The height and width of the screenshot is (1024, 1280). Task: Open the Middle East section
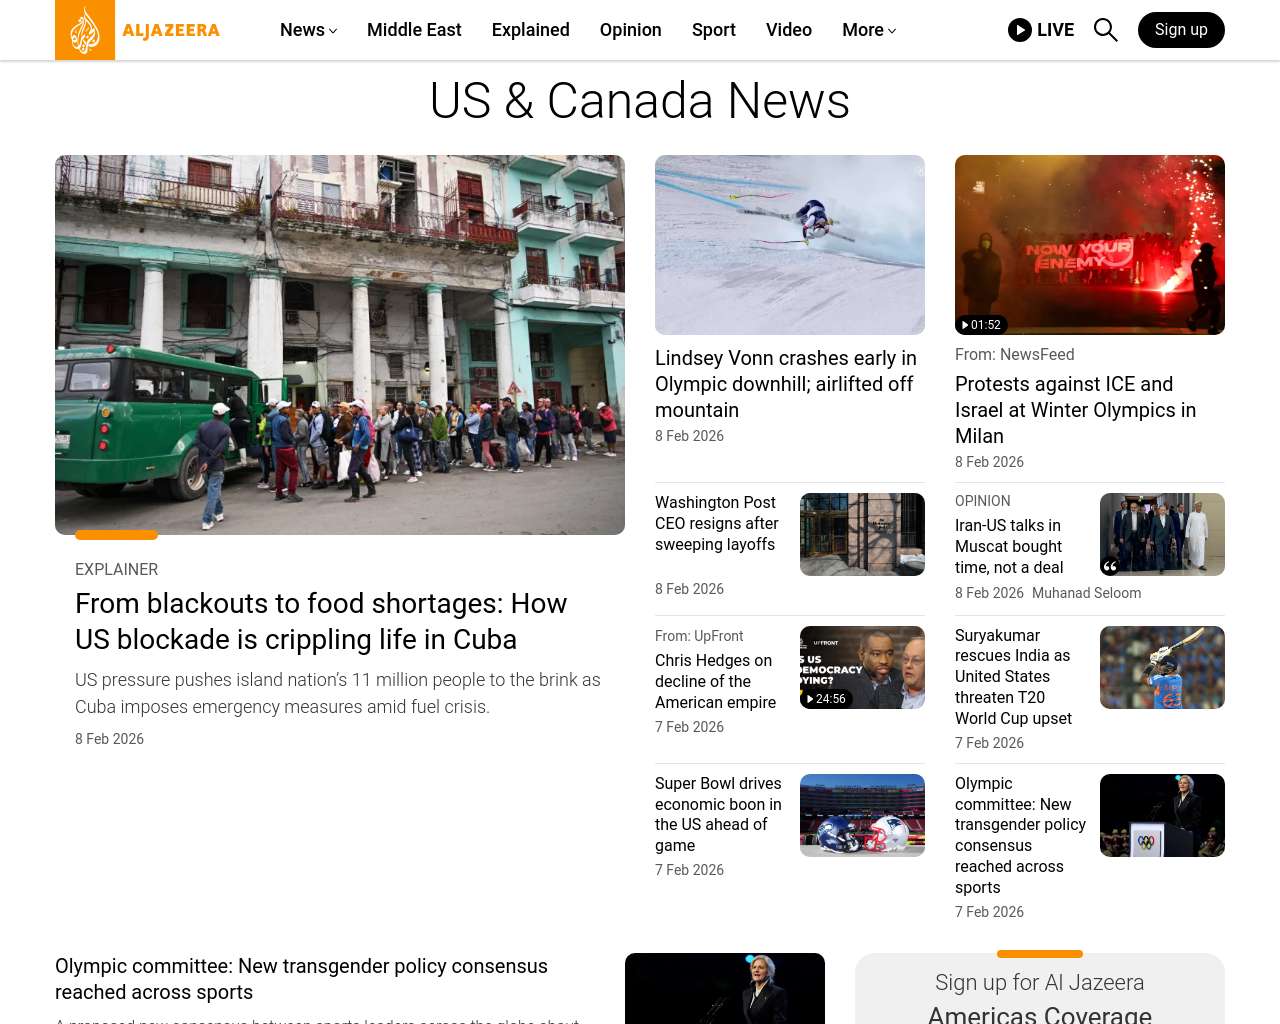[414, 30]
